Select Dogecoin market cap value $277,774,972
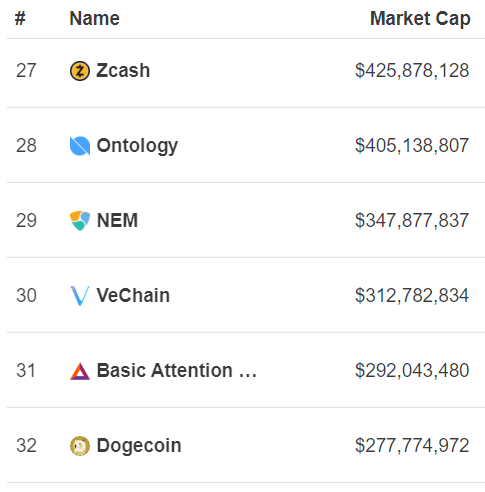 (x=412, y=446)
